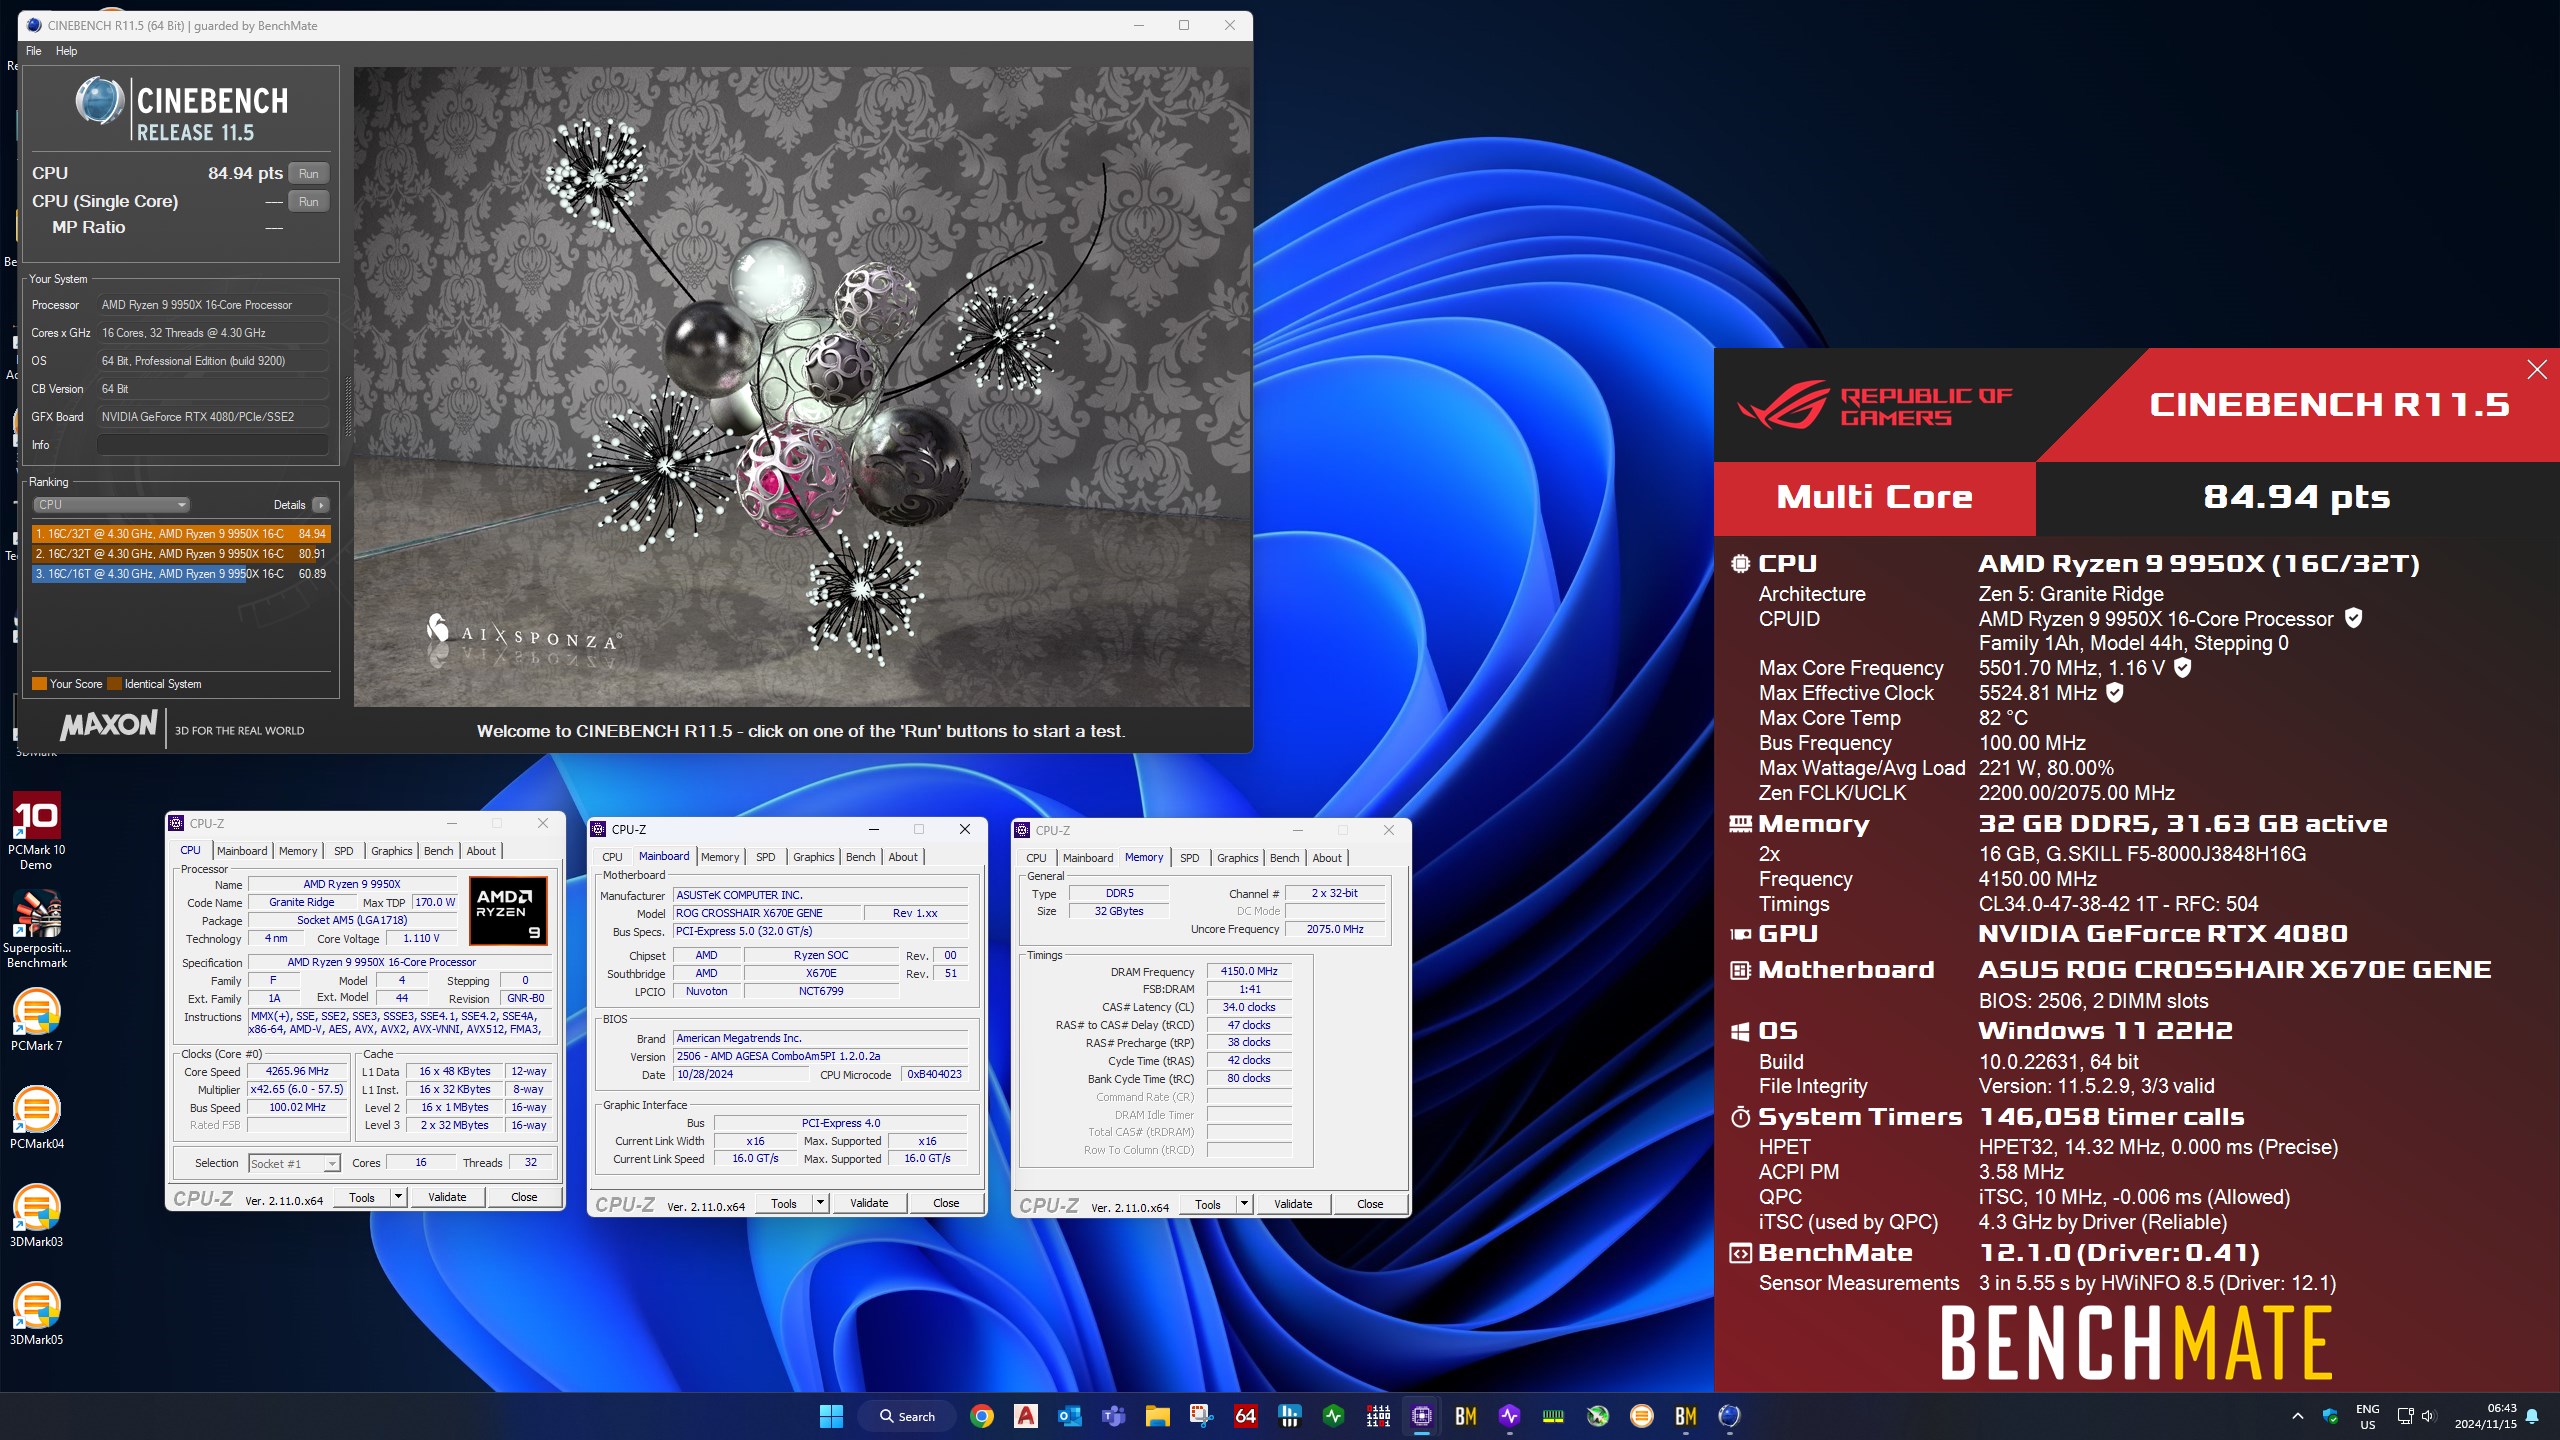Open Outlook from the taskbar

[1070, 1416]
